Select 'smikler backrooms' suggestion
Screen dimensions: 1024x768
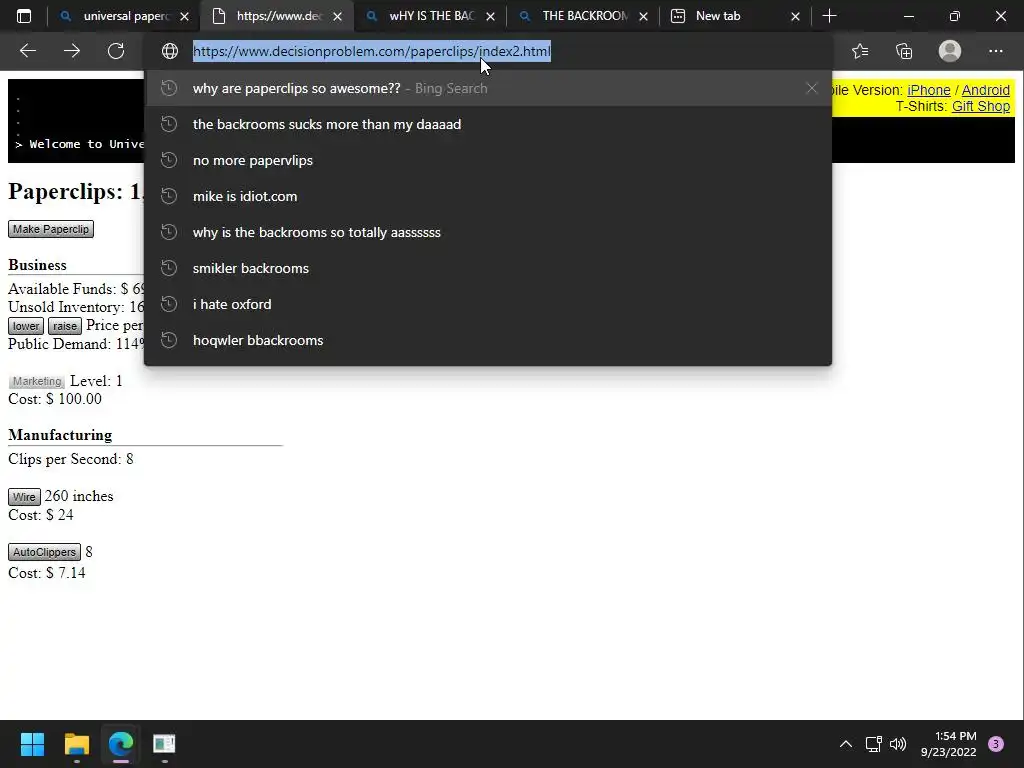488,268
